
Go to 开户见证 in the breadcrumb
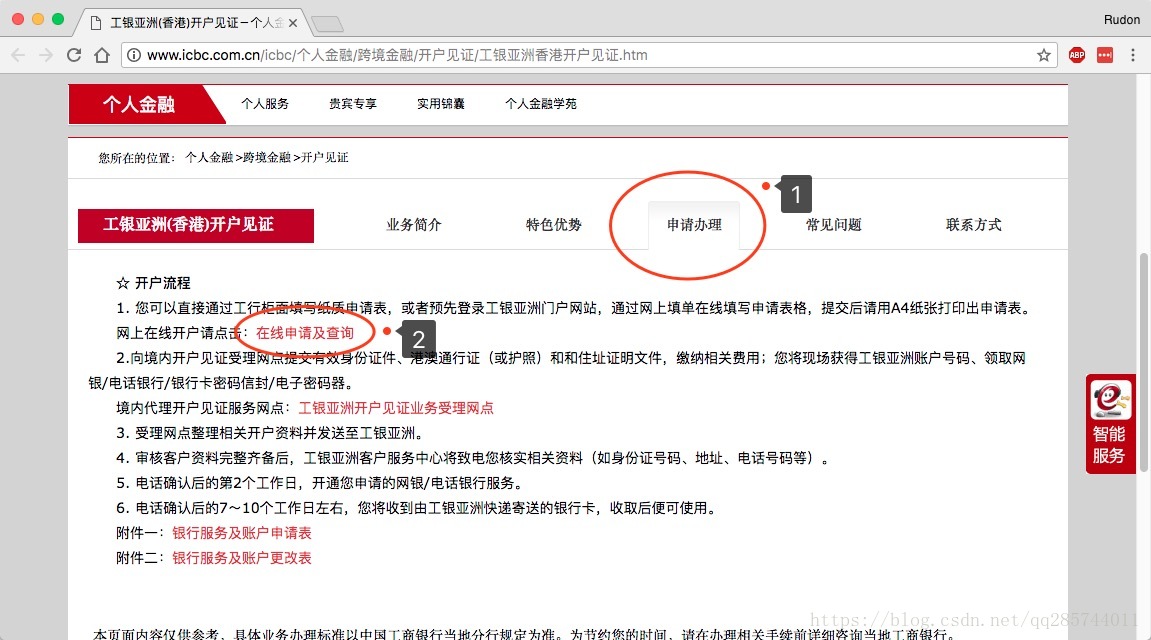click(x=325, y=157)
